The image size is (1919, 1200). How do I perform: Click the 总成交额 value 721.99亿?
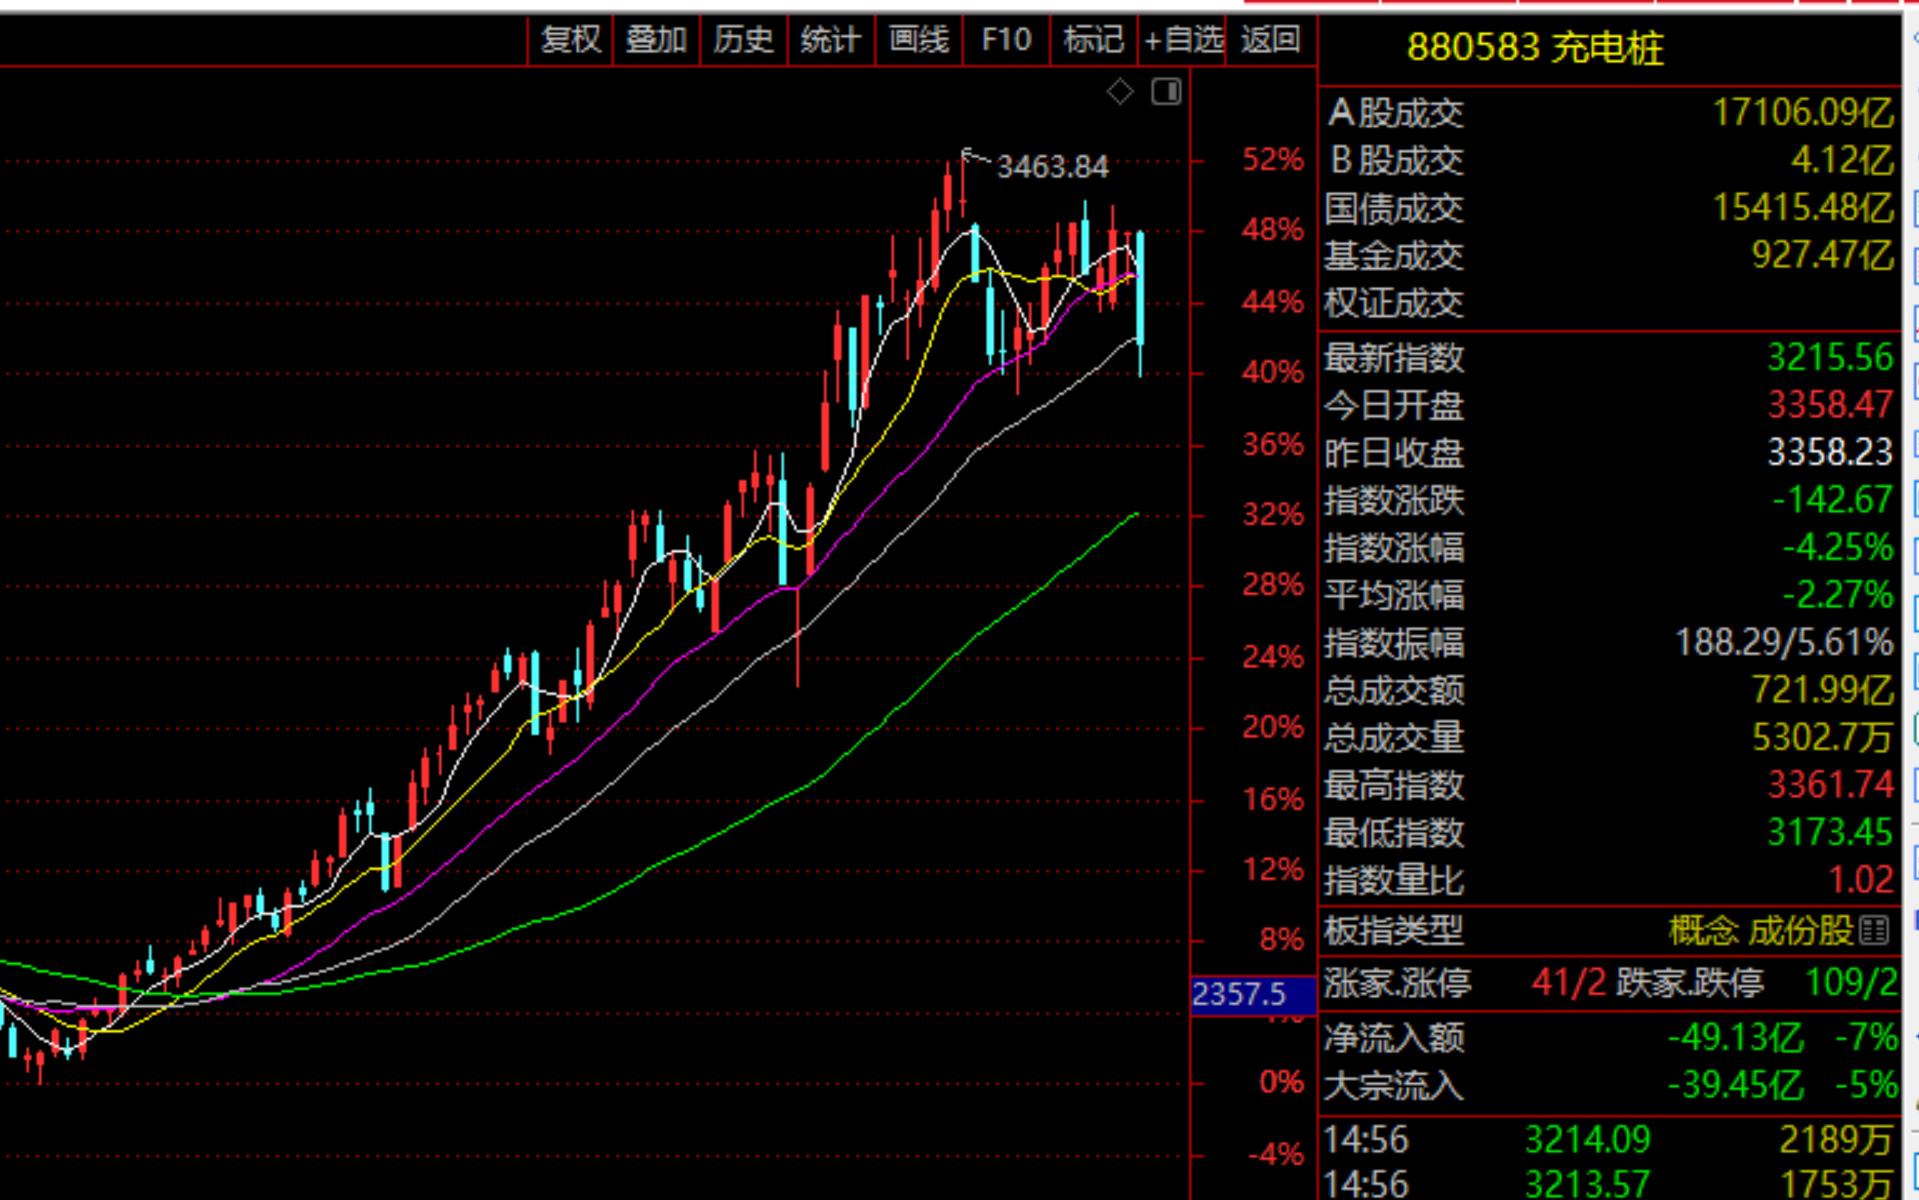[x=1823, y=689]
